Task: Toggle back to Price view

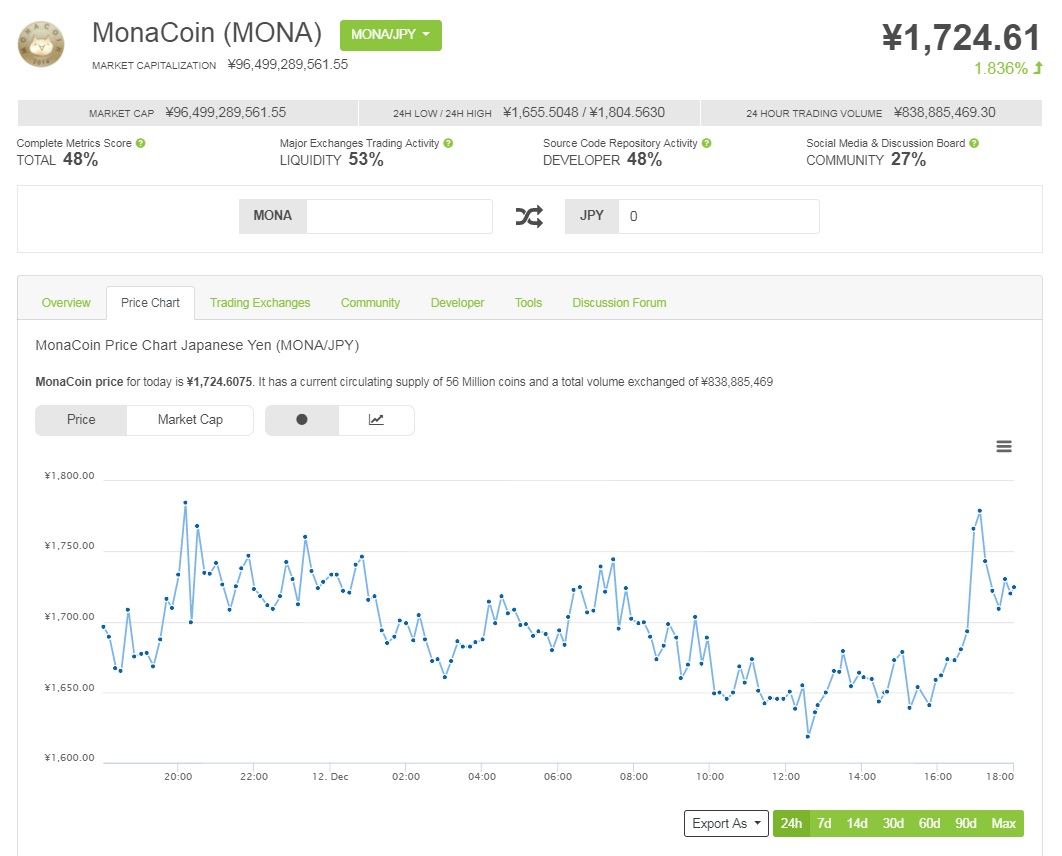Action: tap(80, 420)
